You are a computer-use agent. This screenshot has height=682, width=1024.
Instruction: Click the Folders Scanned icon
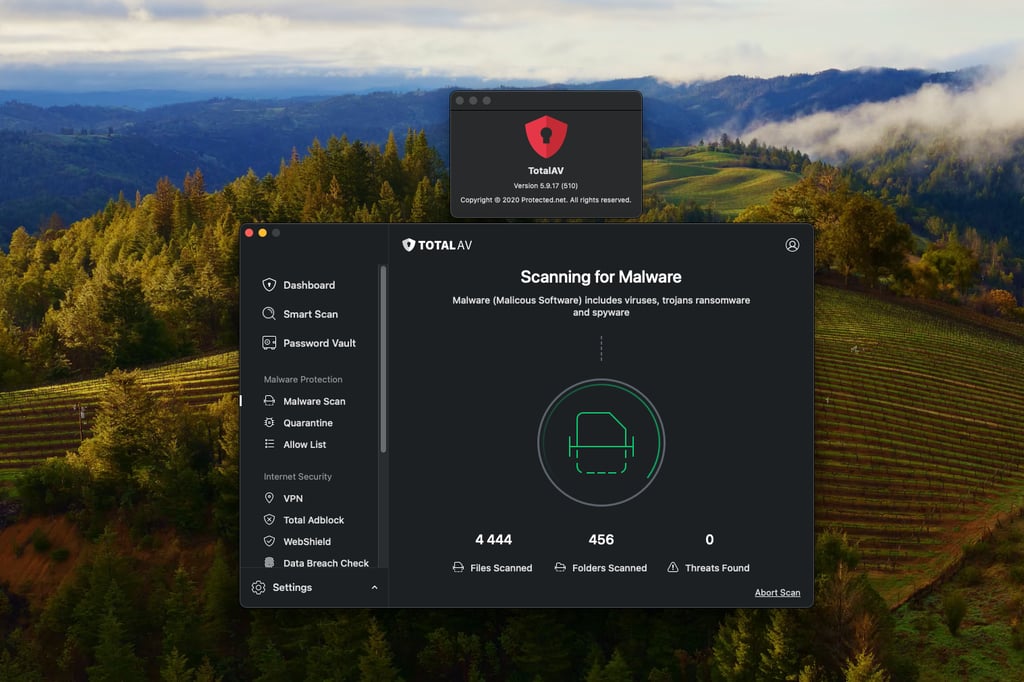pyautogui.click(x=560, y=567)
